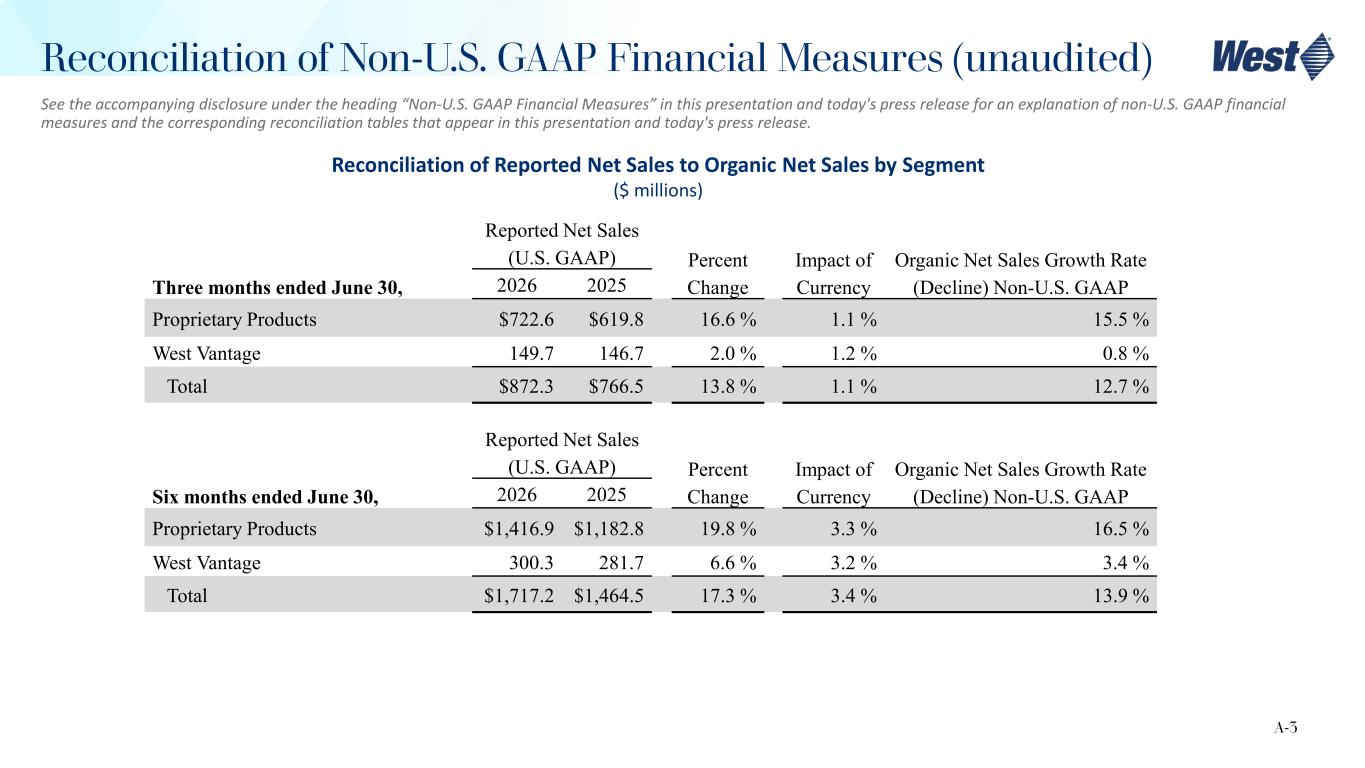Image resolution: width=1365 pixels, height=768 pixels.
Task: Click the Proprietary Products three-month row label
Action: [234, 320]
